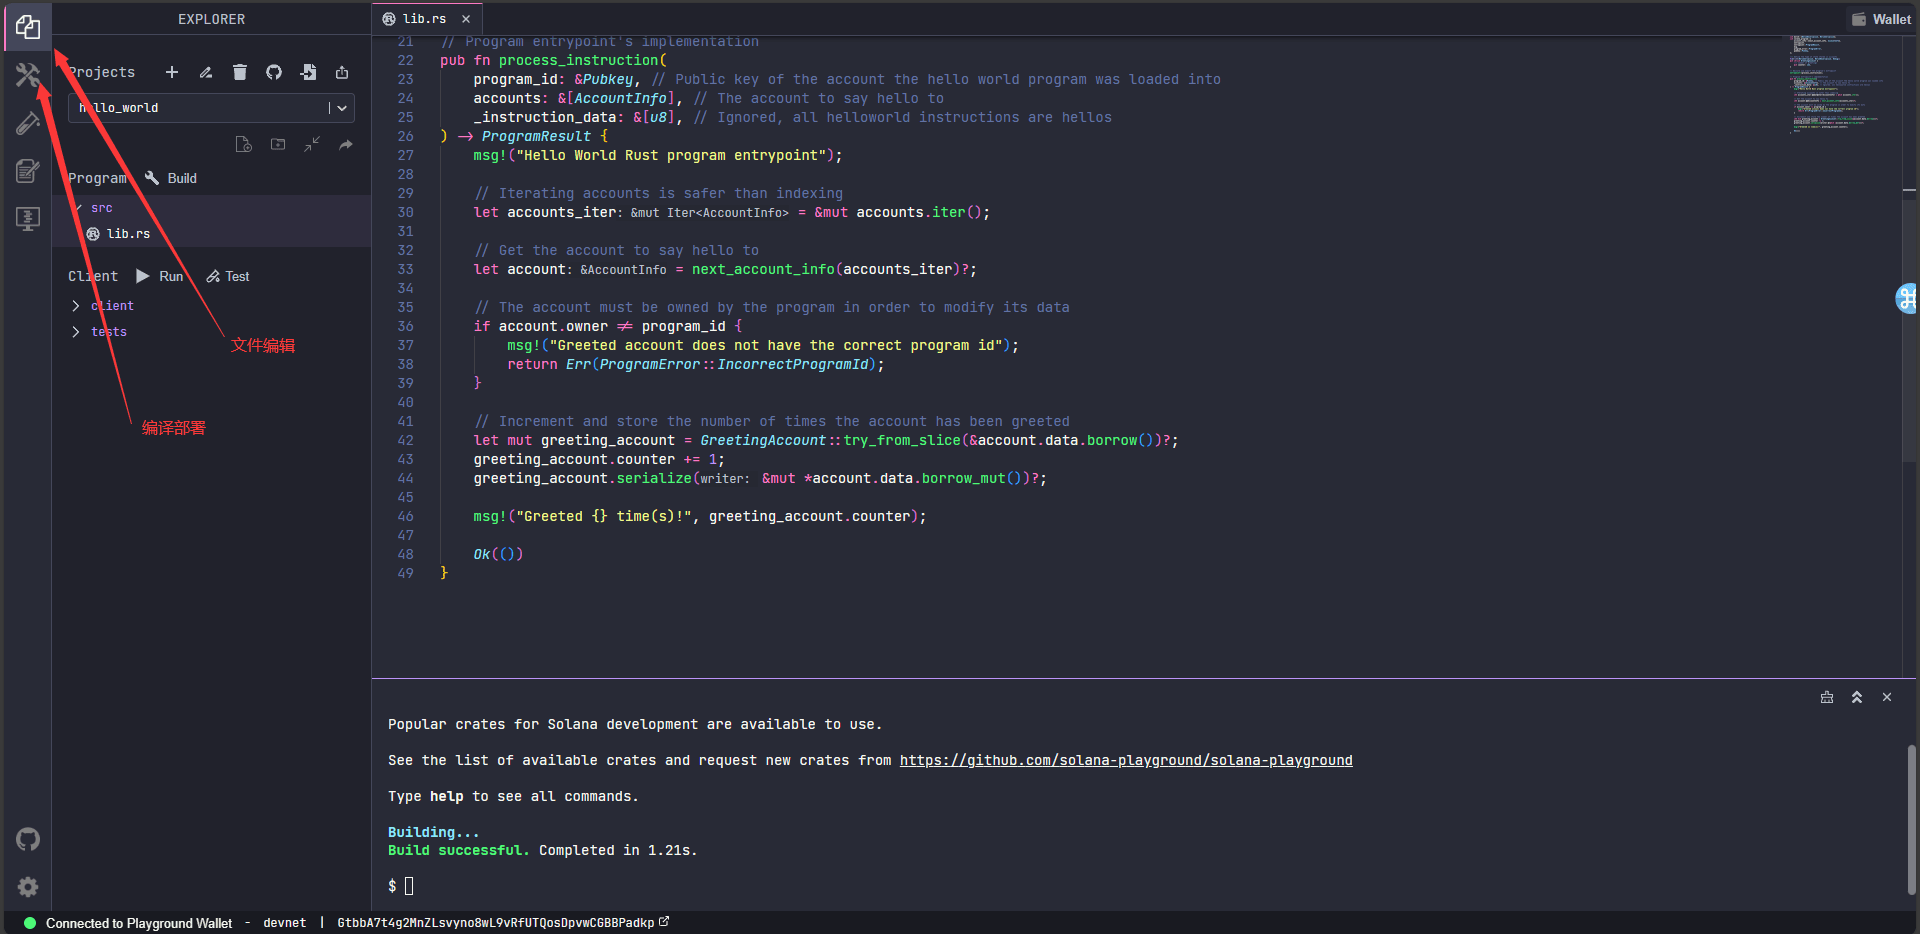The width and height of the screenshot is (1920, 934).
Task: Expand the client folder
Action: [112, 306]
